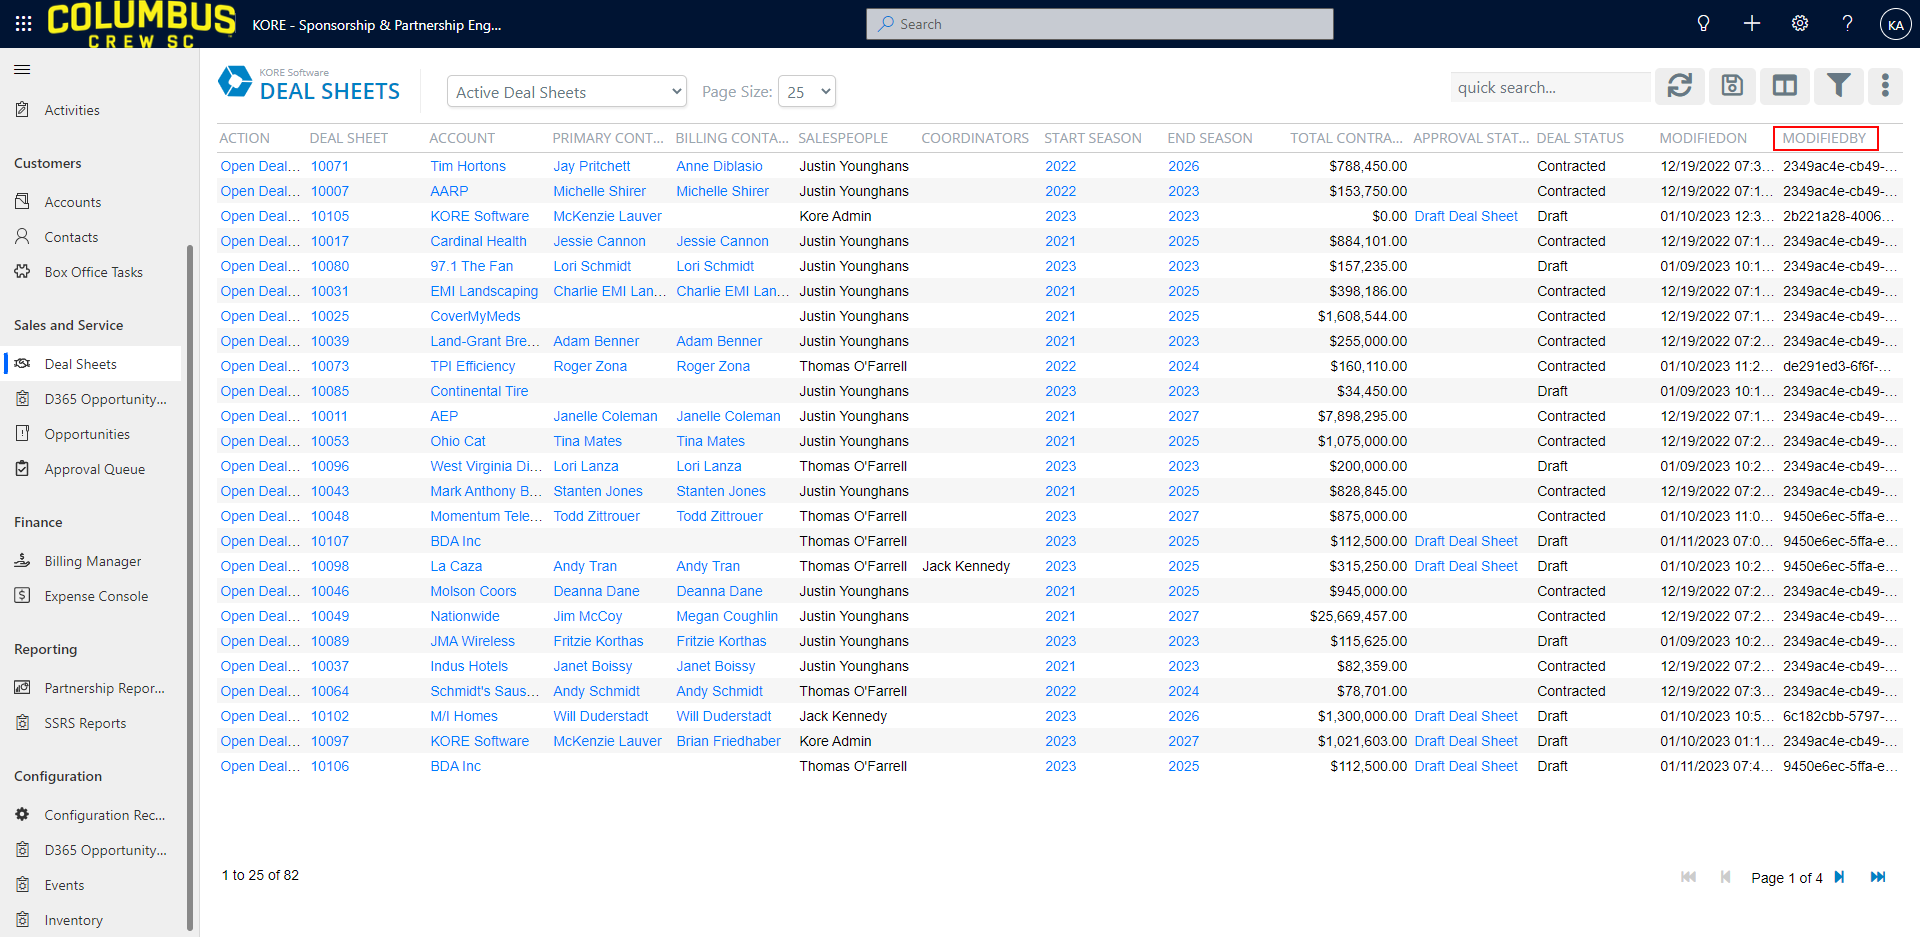The width and height of the screenshot is (1920, 937).
Task: Click the lightbulb assistant icon
Action: 1703,24
